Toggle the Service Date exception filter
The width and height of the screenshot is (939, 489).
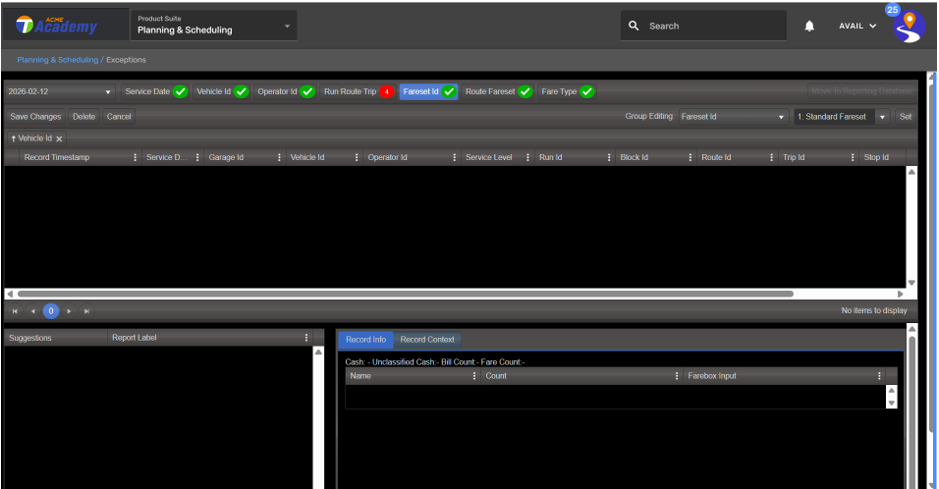point(155,91)
